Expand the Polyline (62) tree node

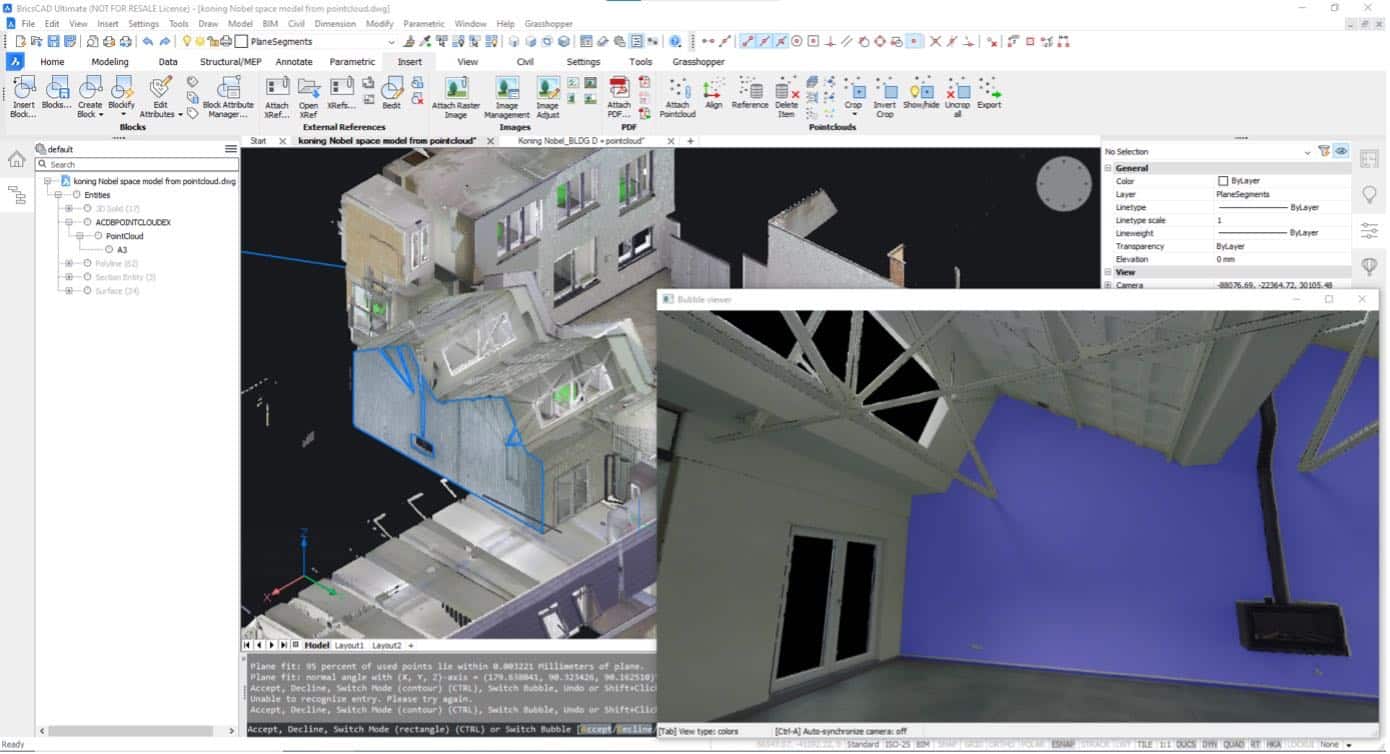(x=69, y=263)
